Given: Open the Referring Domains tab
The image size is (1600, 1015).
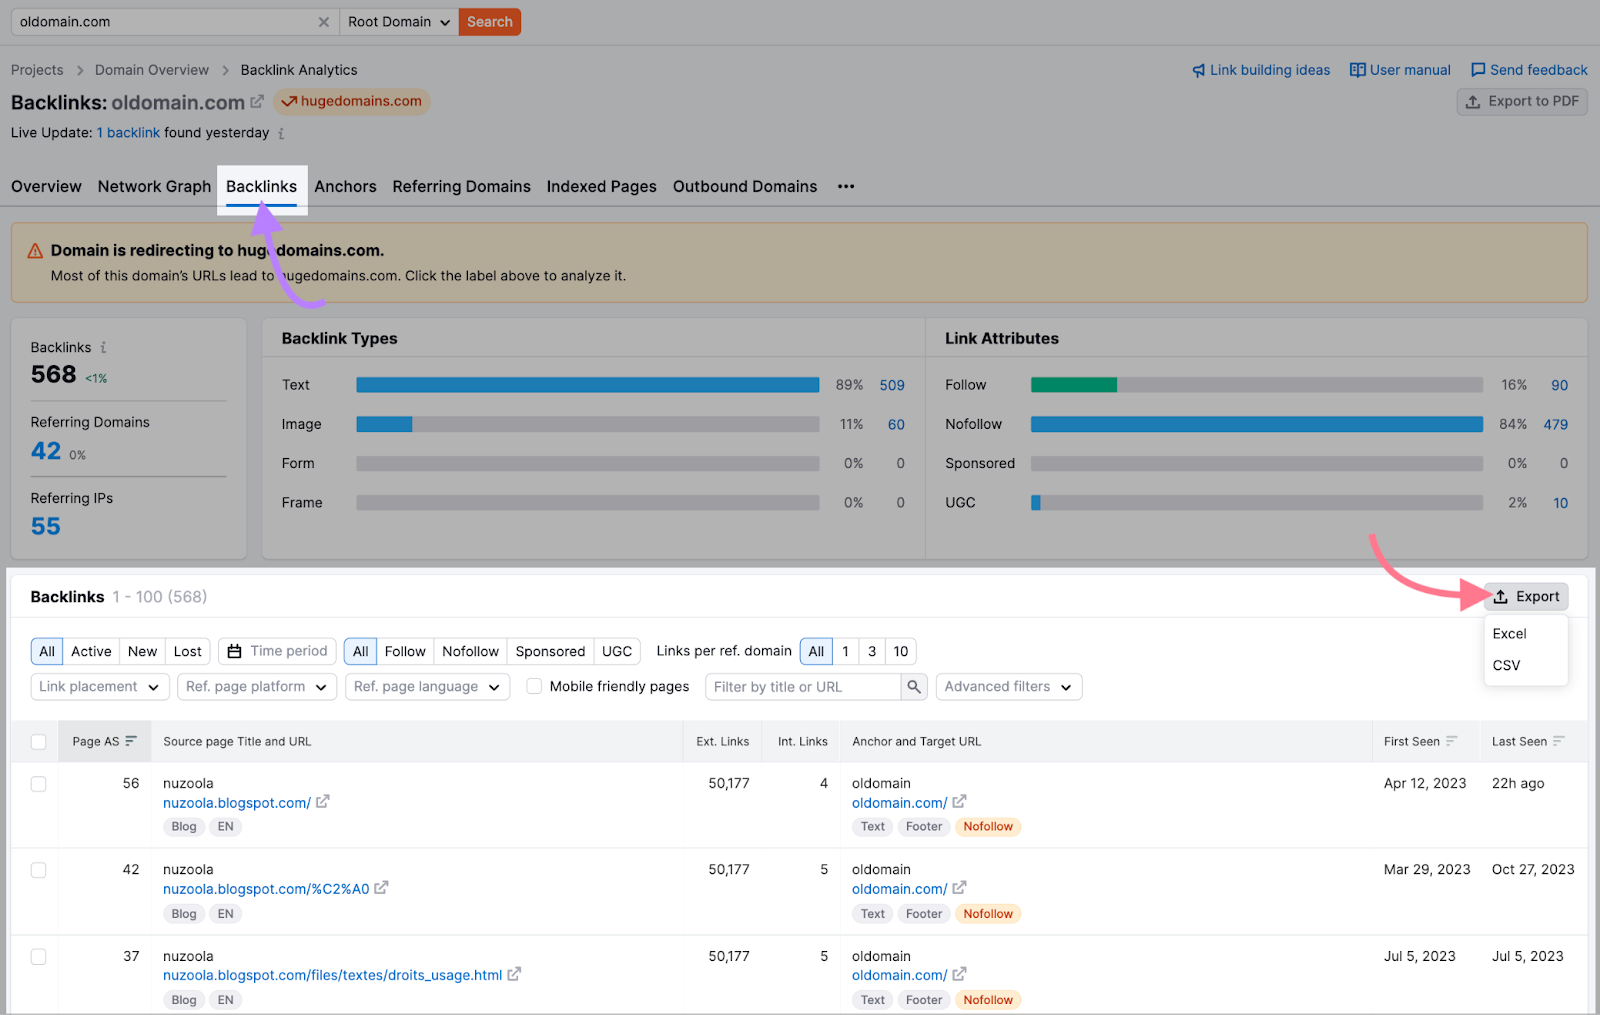Looking at the screenshot, I should tap(461, 186).
